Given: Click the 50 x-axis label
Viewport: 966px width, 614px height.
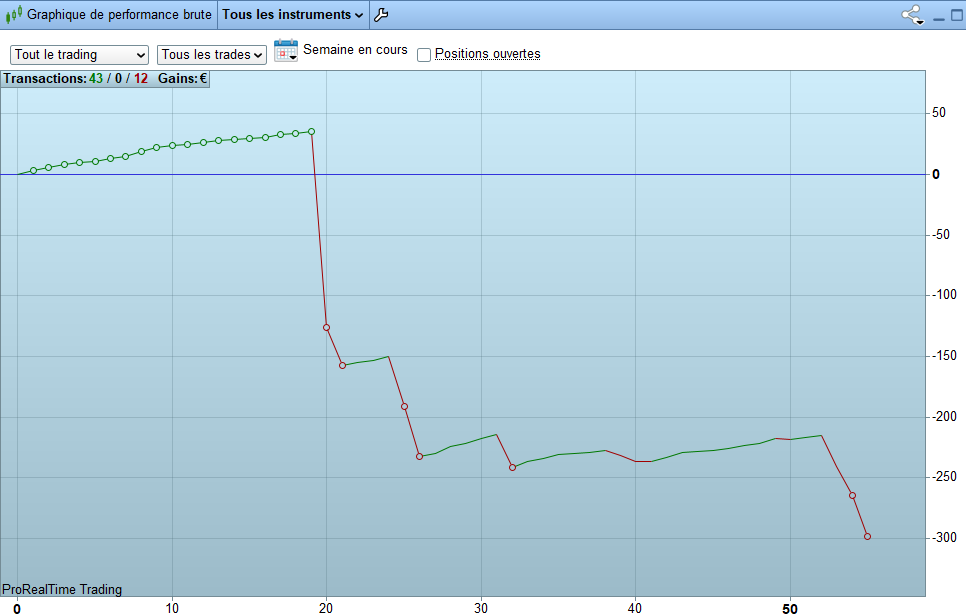Looking at the screenshot, I should click(x=790, y=608).
